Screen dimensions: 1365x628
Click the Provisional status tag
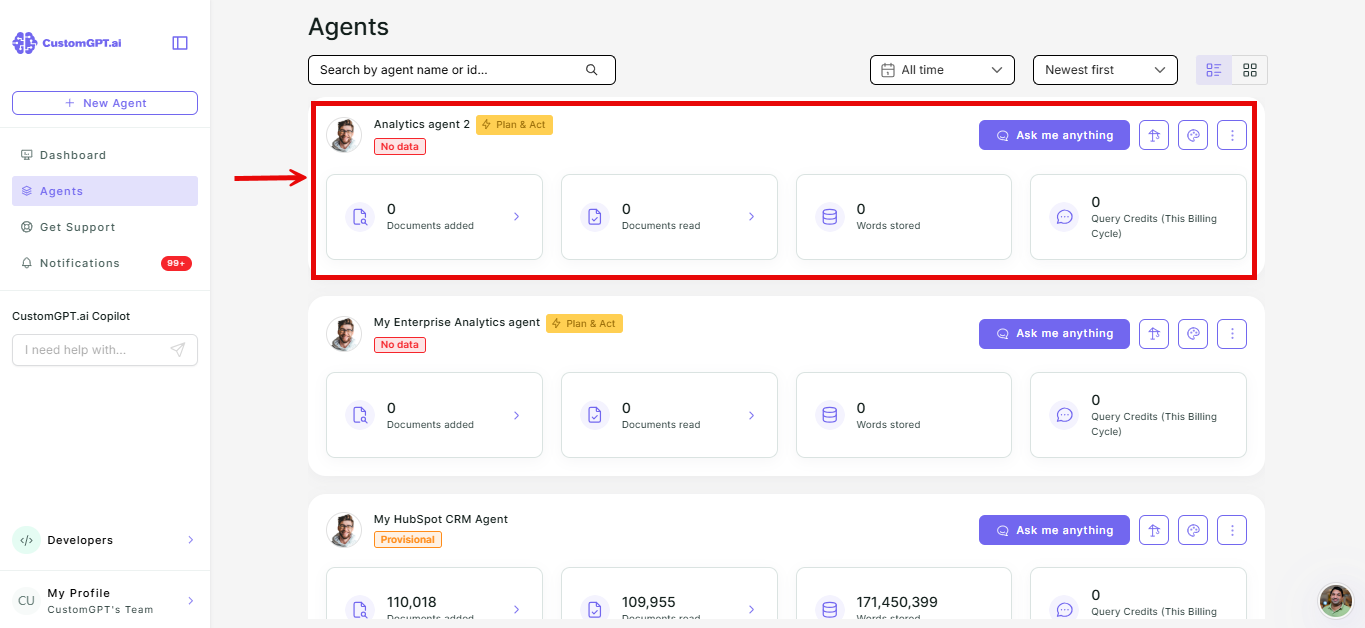click(408, 540)
